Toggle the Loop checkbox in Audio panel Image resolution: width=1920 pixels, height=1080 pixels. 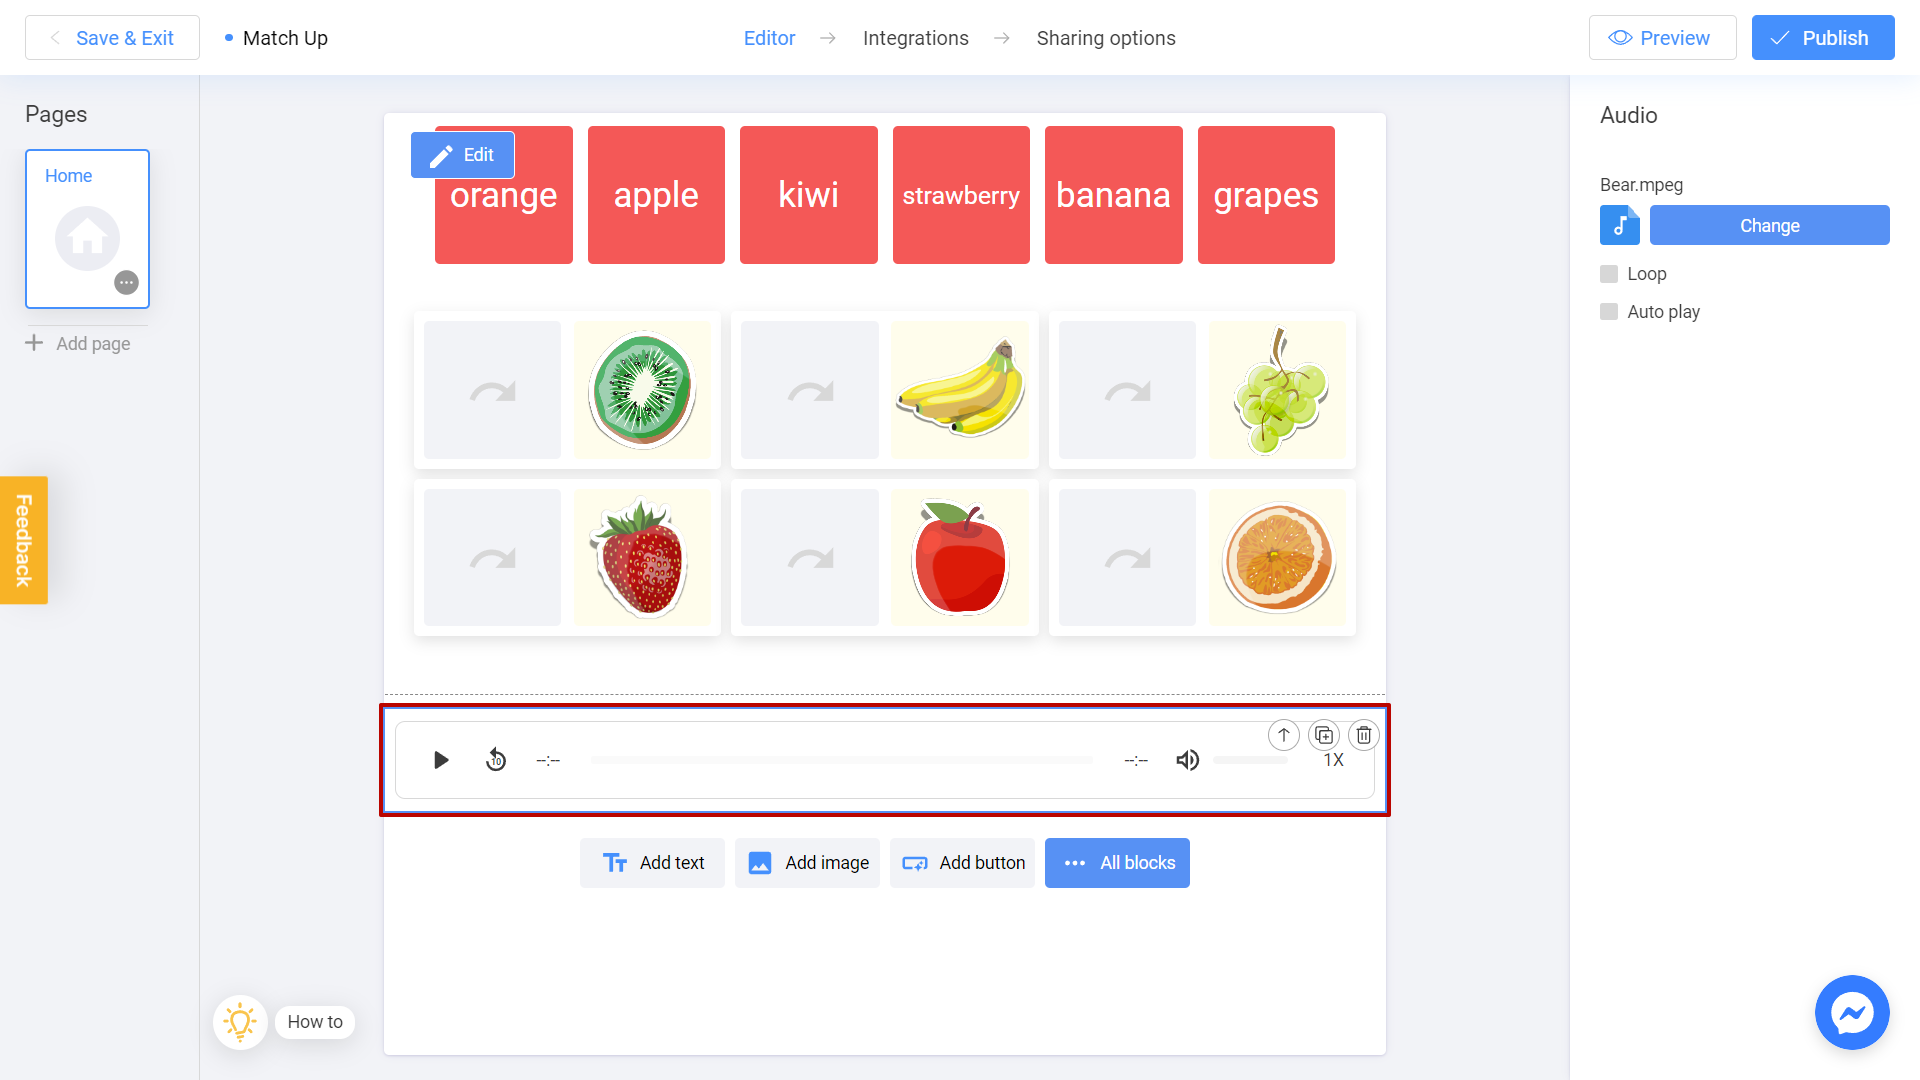[x=1609, y=274]
